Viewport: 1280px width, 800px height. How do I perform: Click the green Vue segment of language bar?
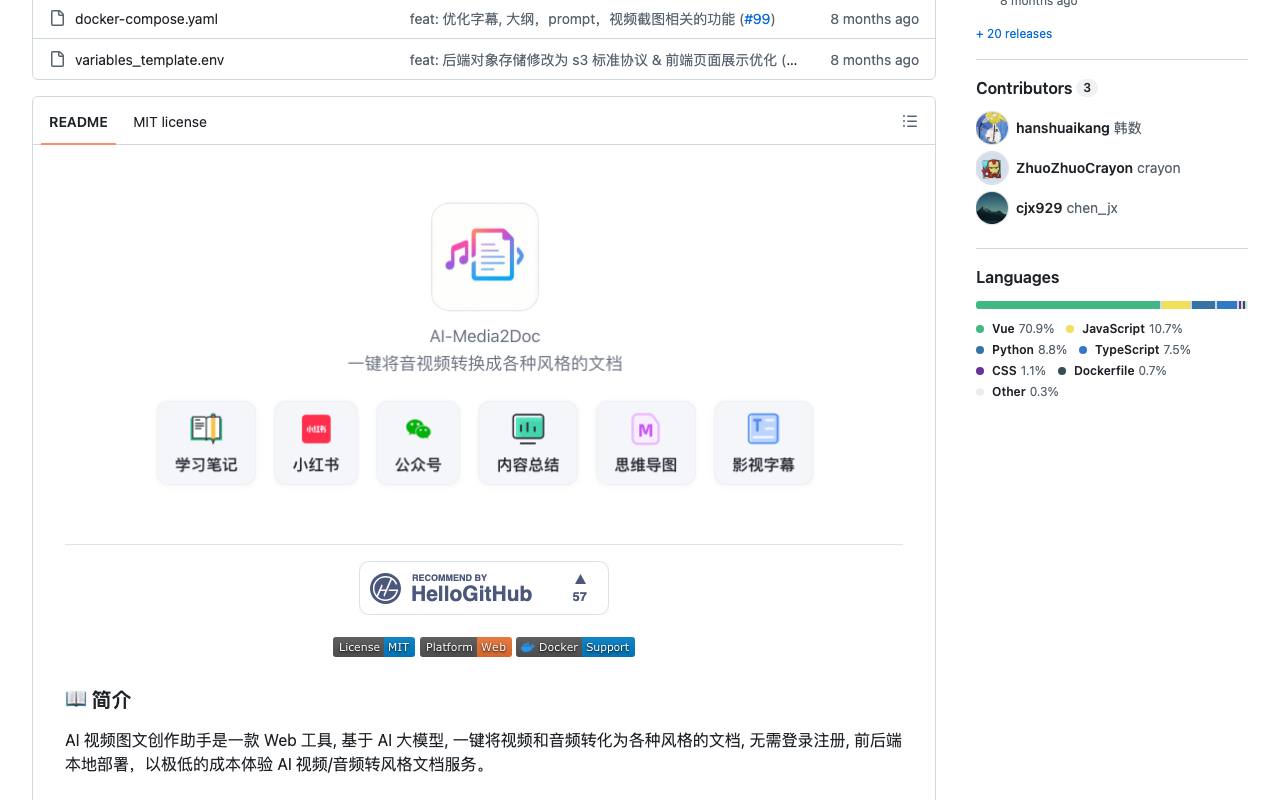pyautogui.click(x=1068, y=305)
